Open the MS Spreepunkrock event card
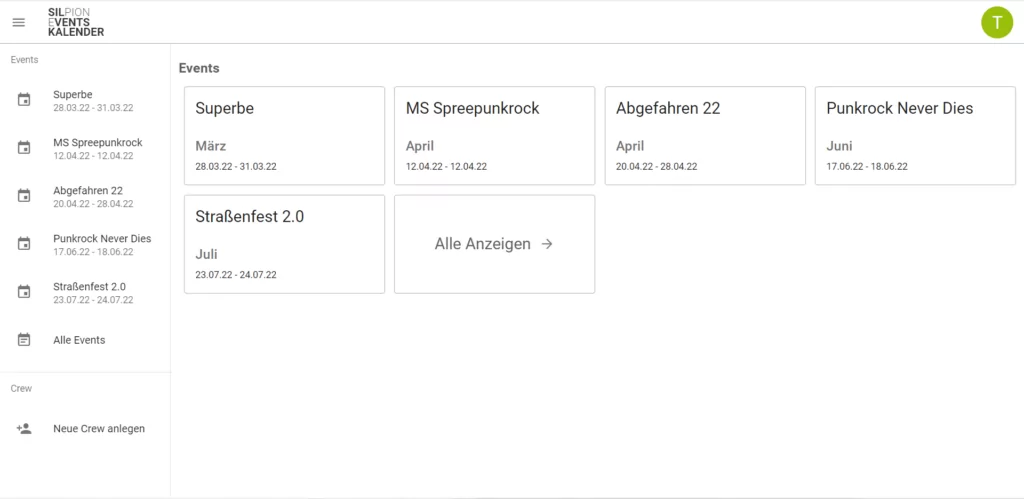This screenshot has height=499, width=1024. (x=494, y=136)
